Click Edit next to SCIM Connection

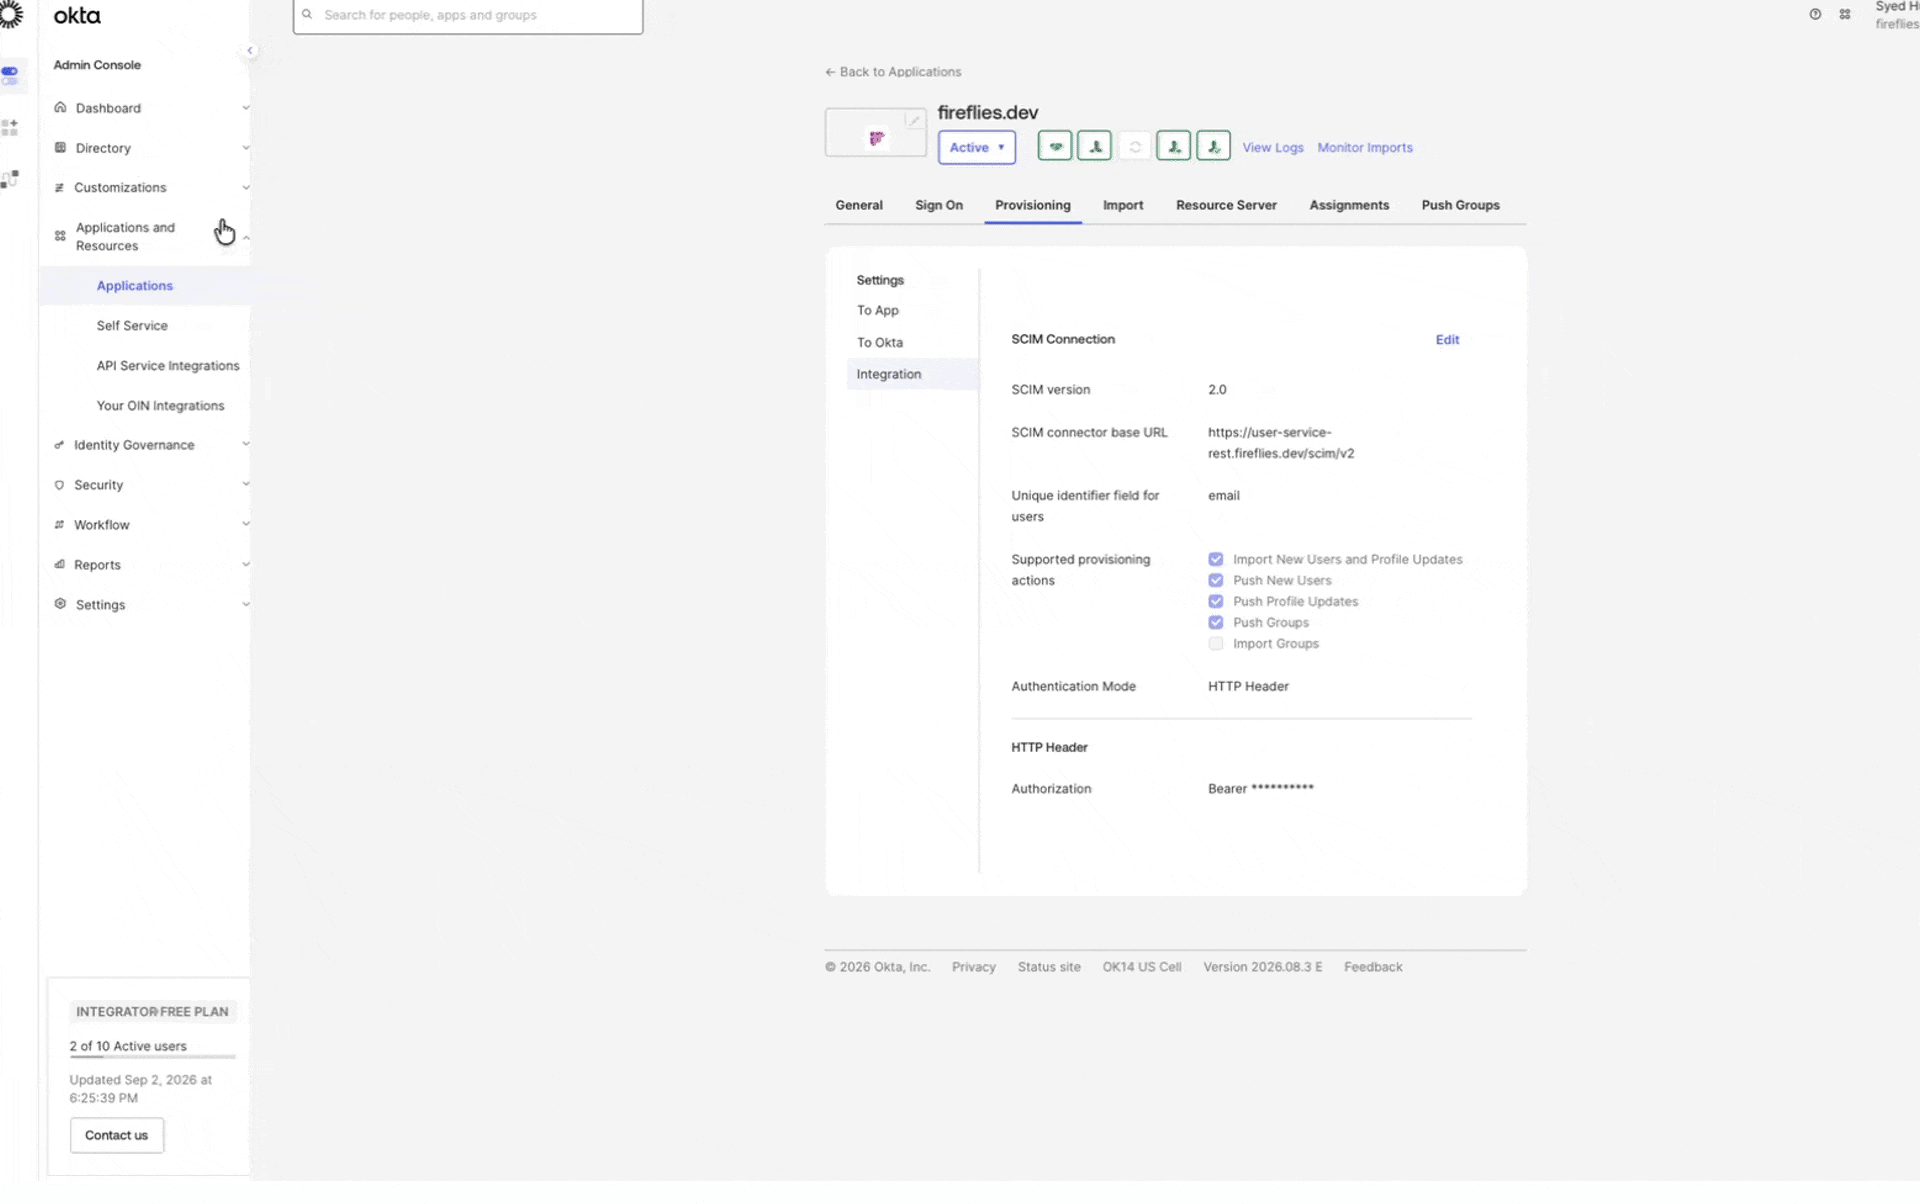pyautogui.click(x=1447, y=340)
